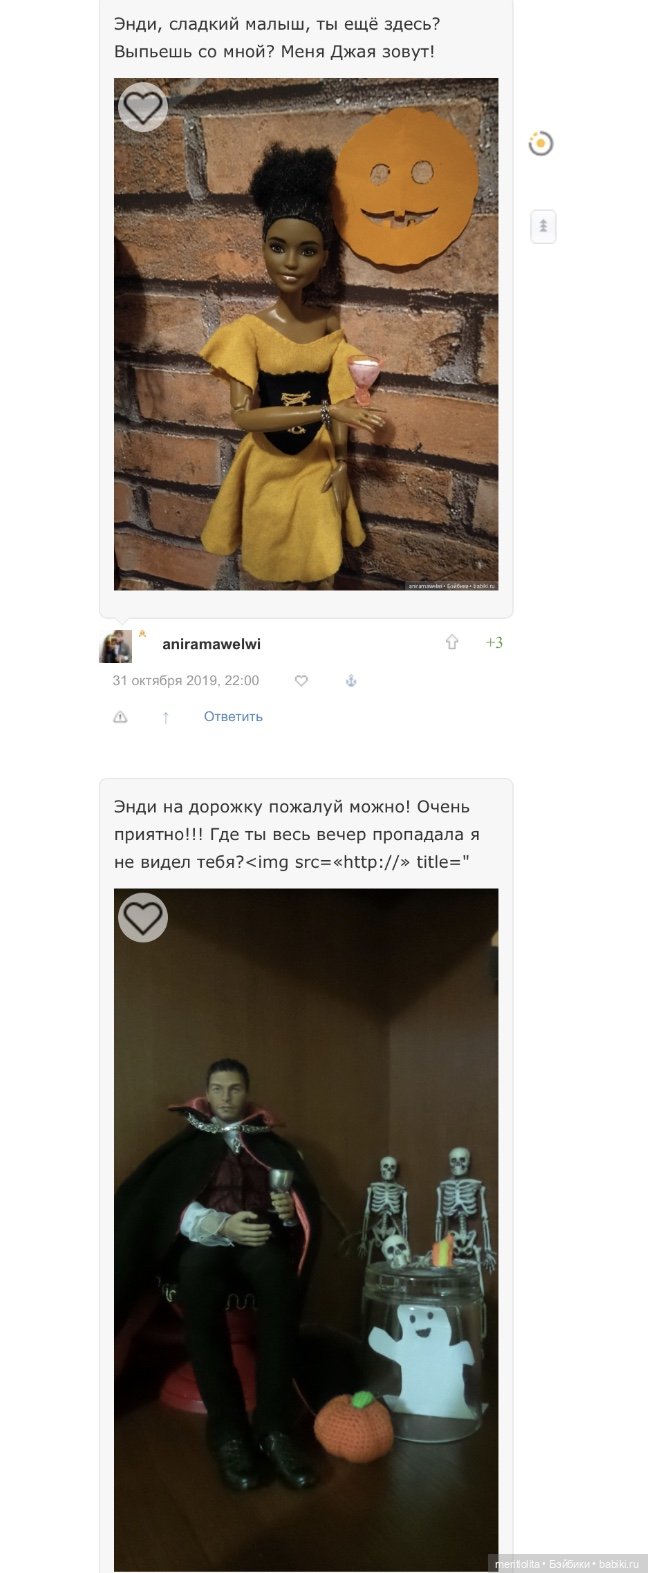Click the small heart beside the comment date

pyautogui.click(x=301, y=681)
